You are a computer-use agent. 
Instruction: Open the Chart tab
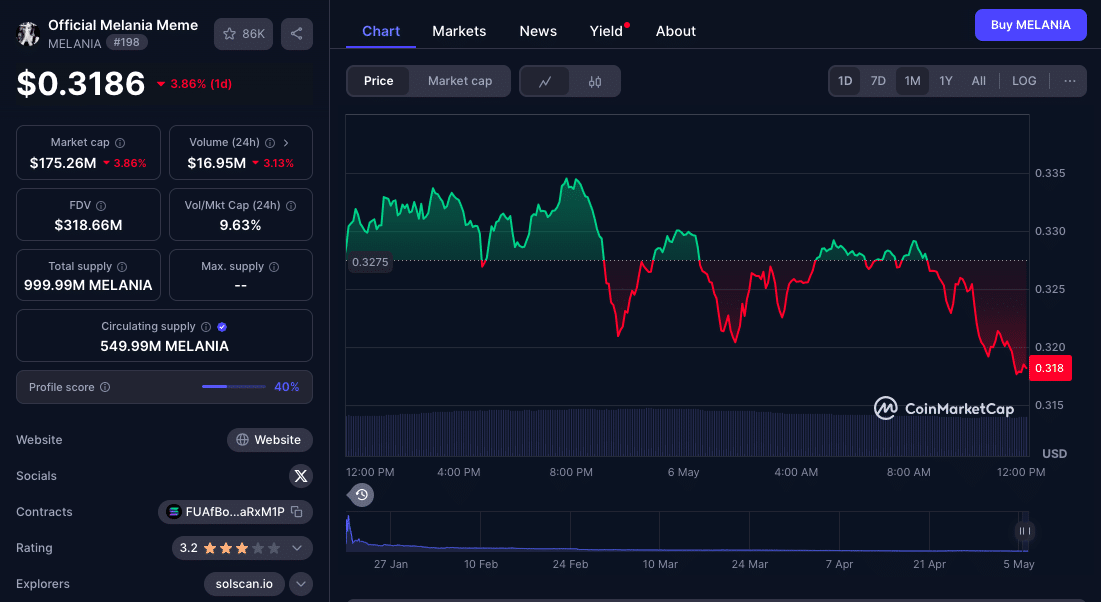381,31
